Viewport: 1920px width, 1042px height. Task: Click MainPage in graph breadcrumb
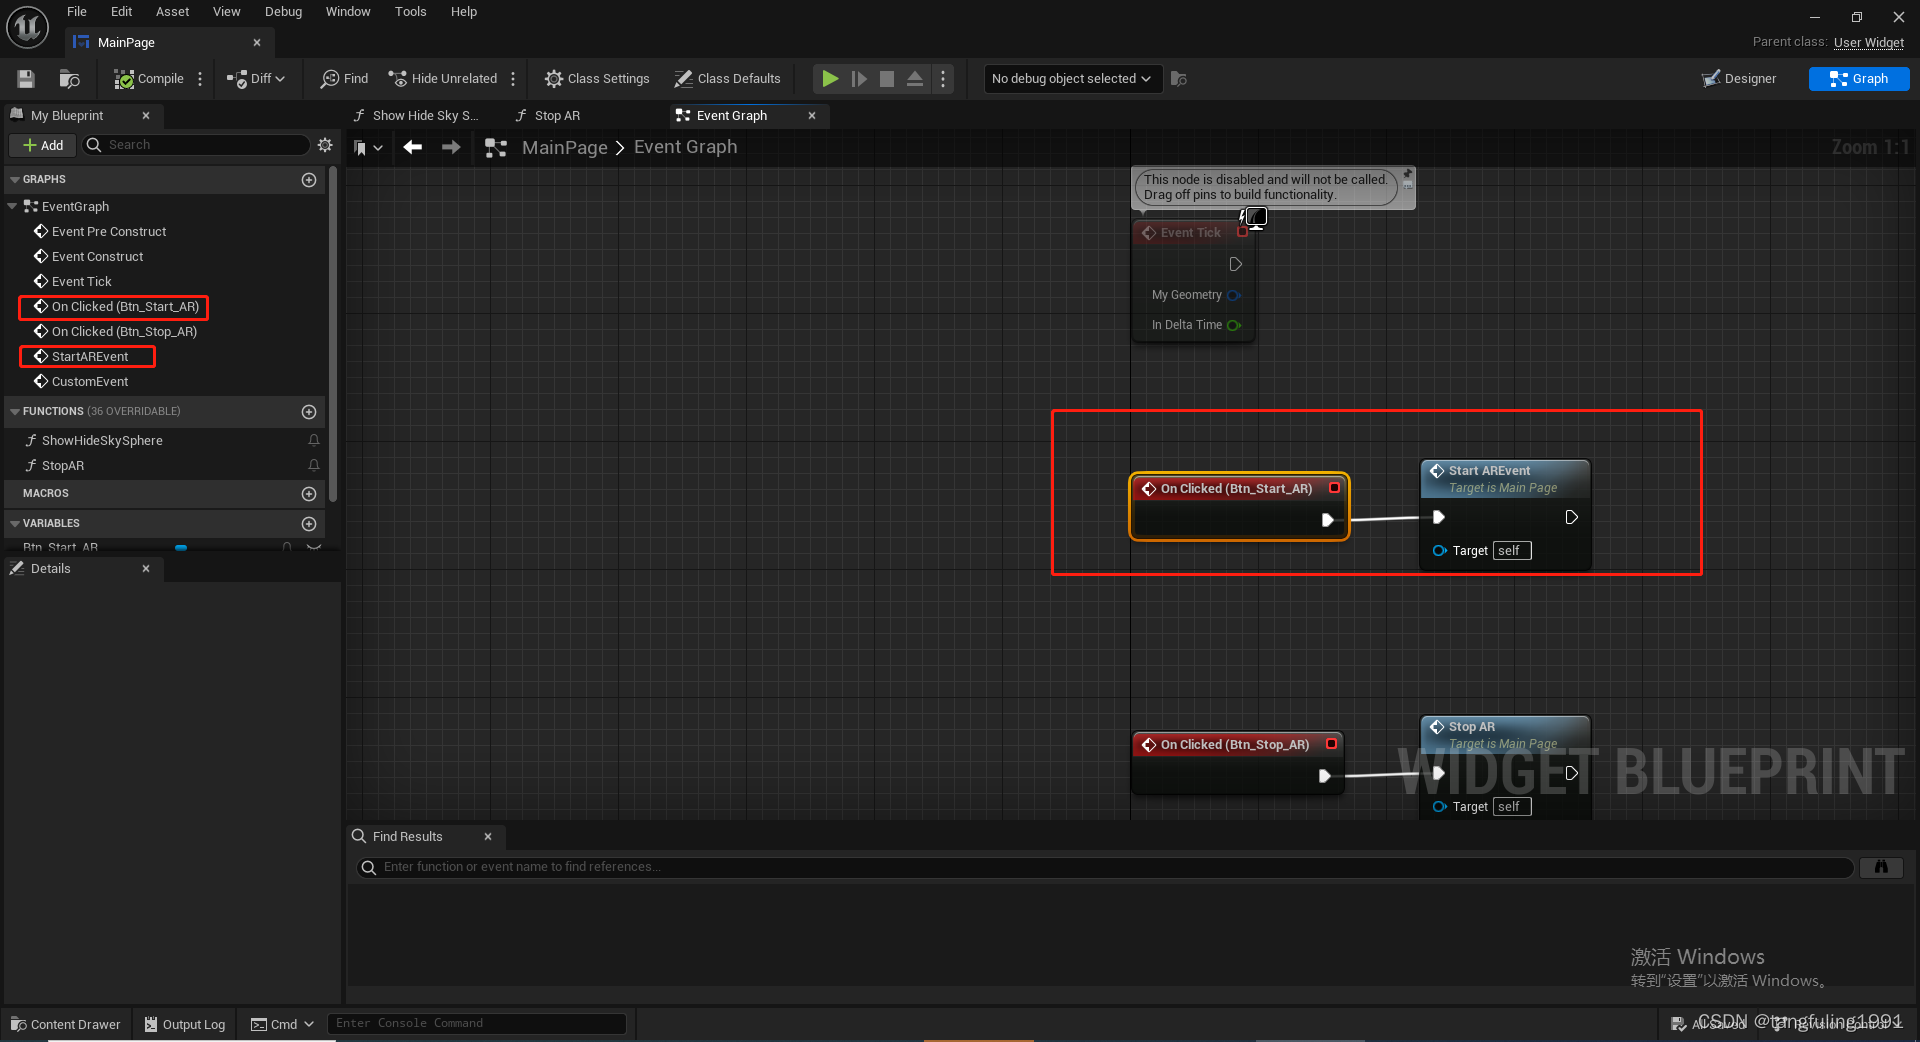coord(565,147)
